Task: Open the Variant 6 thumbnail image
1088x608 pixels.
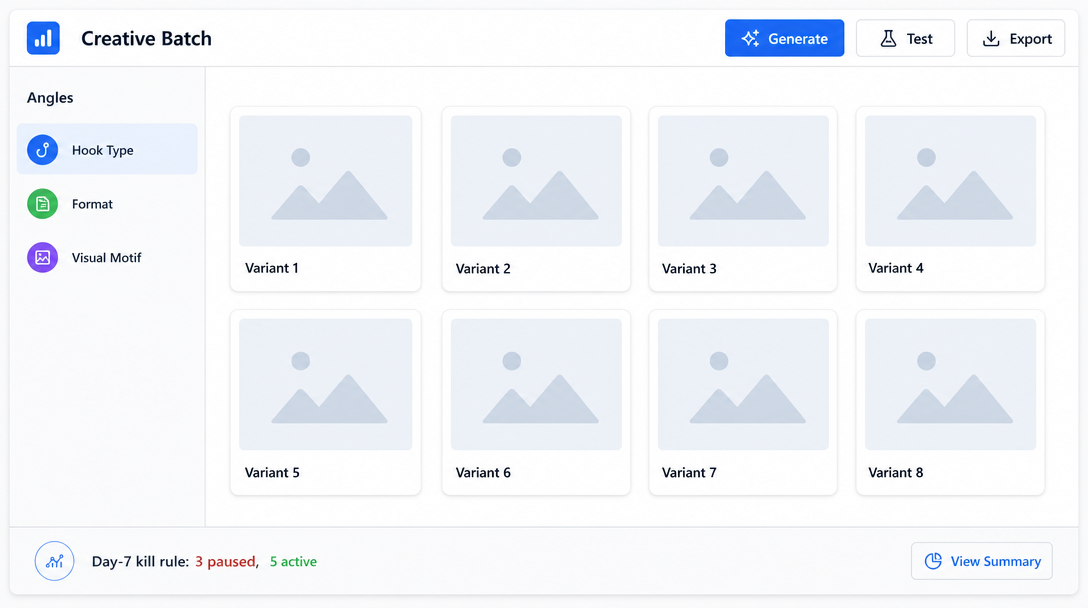Action: tap(536, 385)
